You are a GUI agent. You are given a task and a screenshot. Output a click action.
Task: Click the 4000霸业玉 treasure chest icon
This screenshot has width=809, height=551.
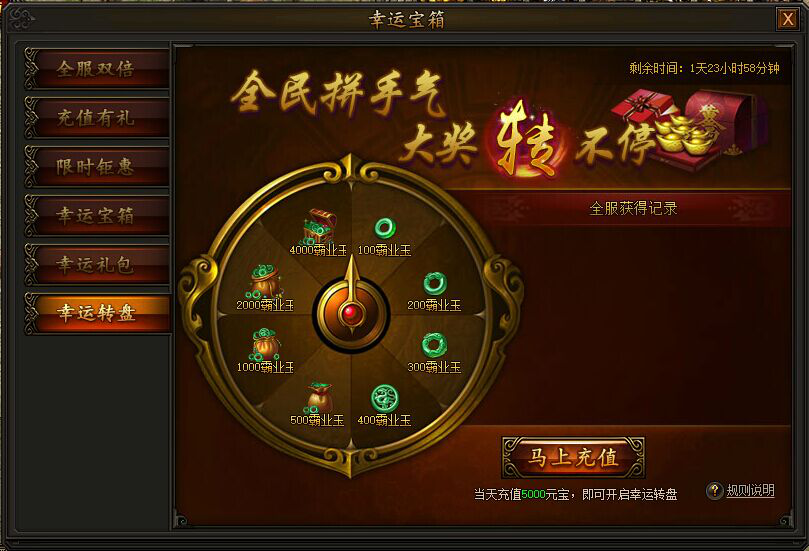[x=319, y=226]
